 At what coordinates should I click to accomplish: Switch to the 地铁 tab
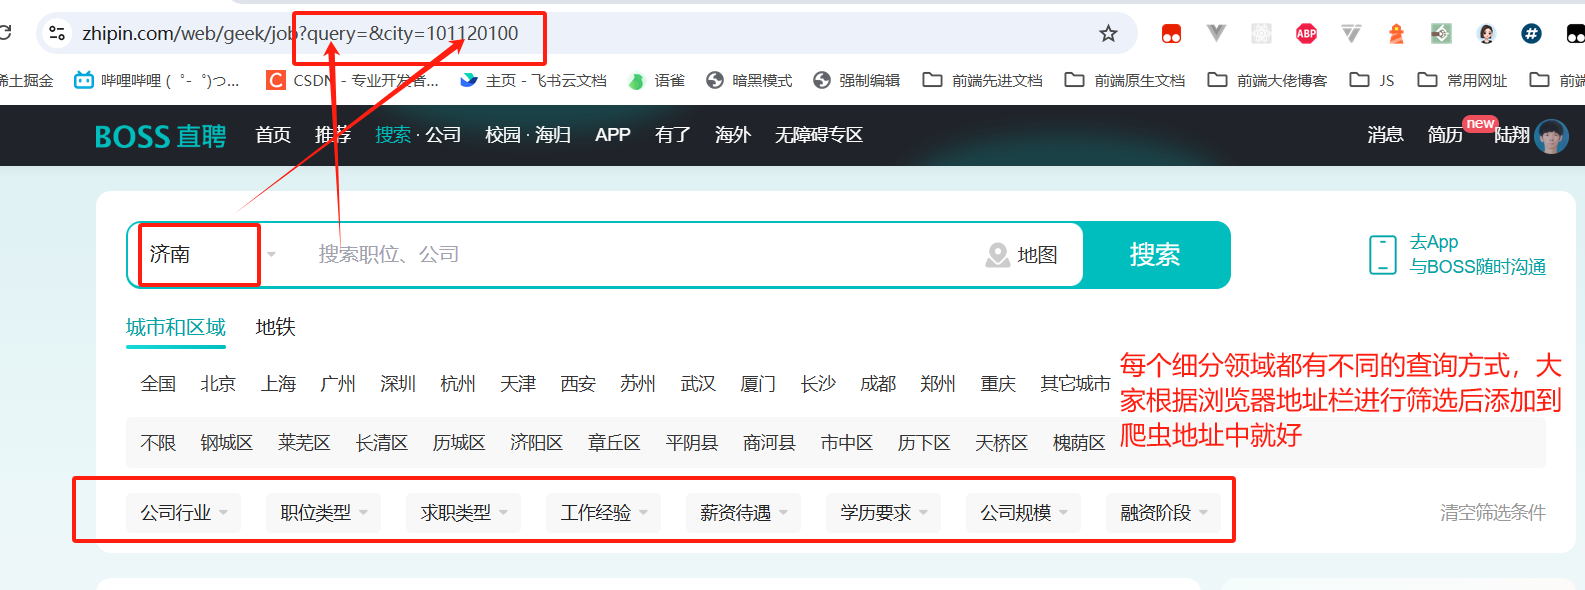tap(276, 328)
